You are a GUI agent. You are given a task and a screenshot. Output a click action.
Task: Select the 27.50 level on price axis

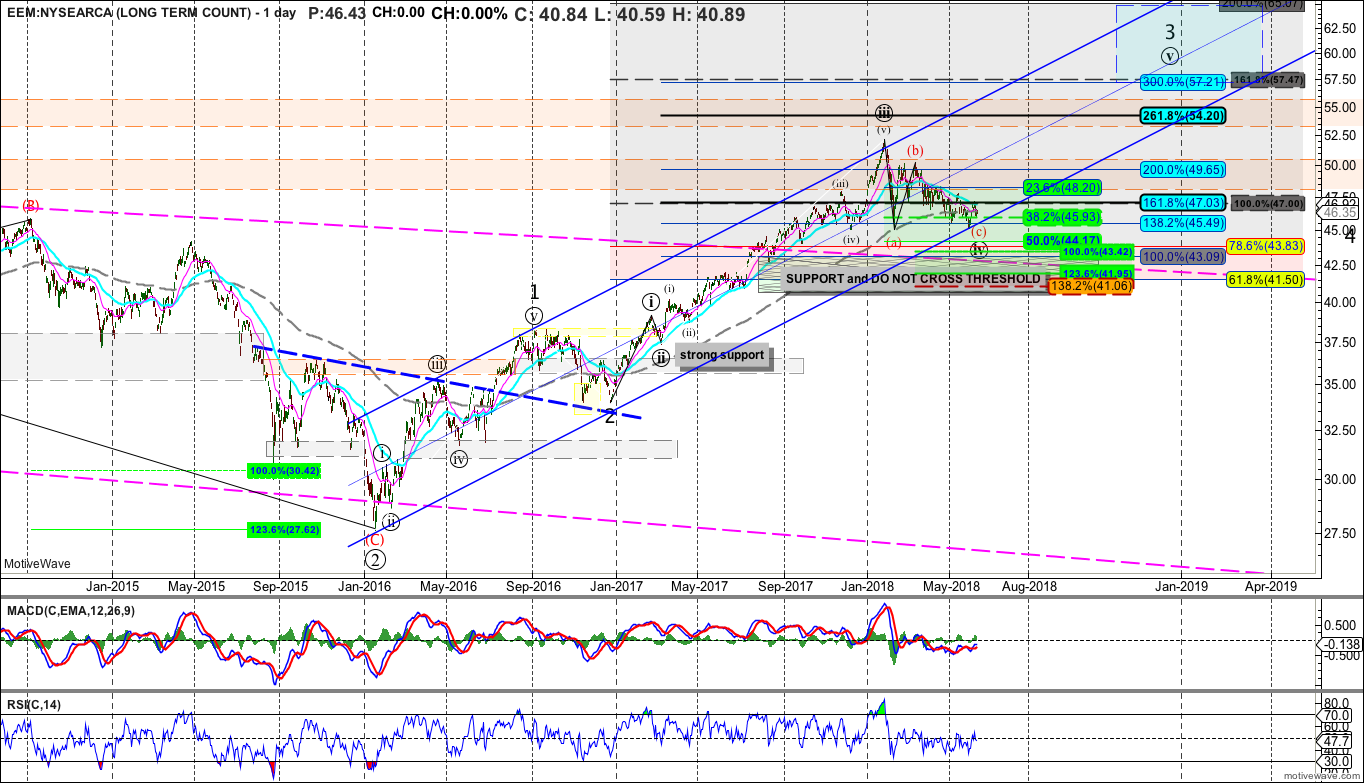(x=1338, y=533)
